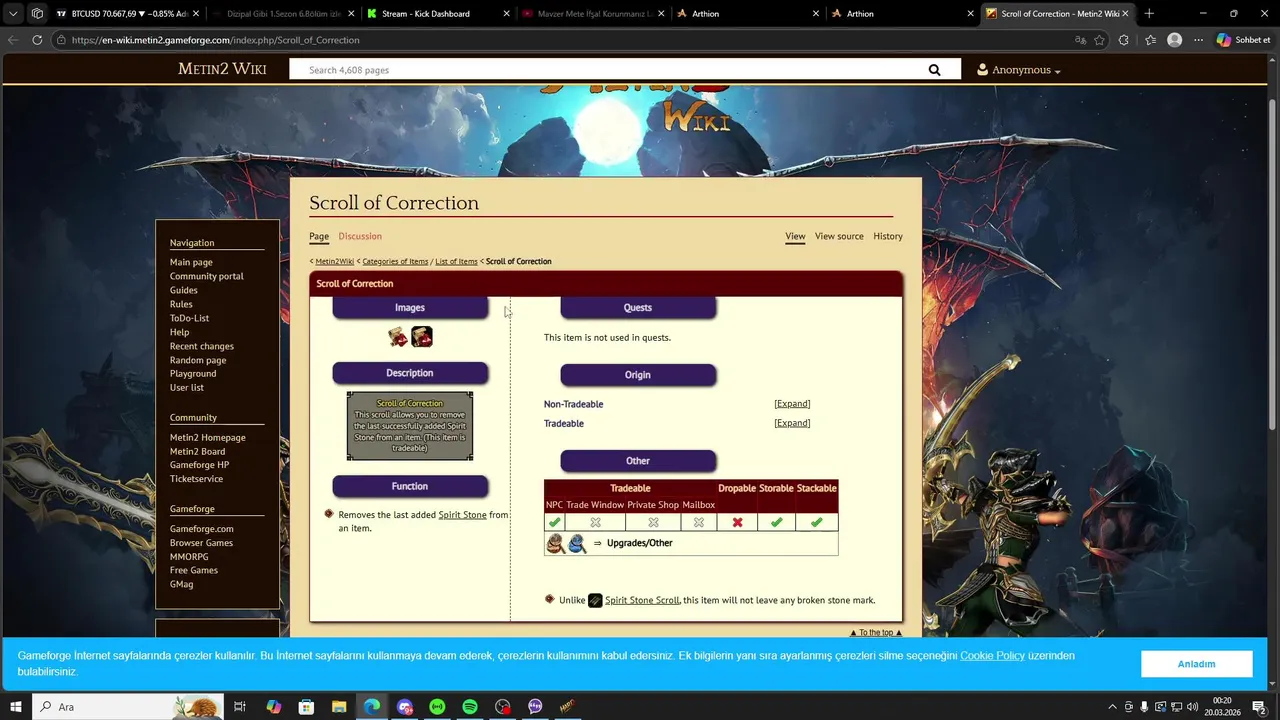
Task: Open the browser extensions icon
Action: click(x=1124, y=40)
